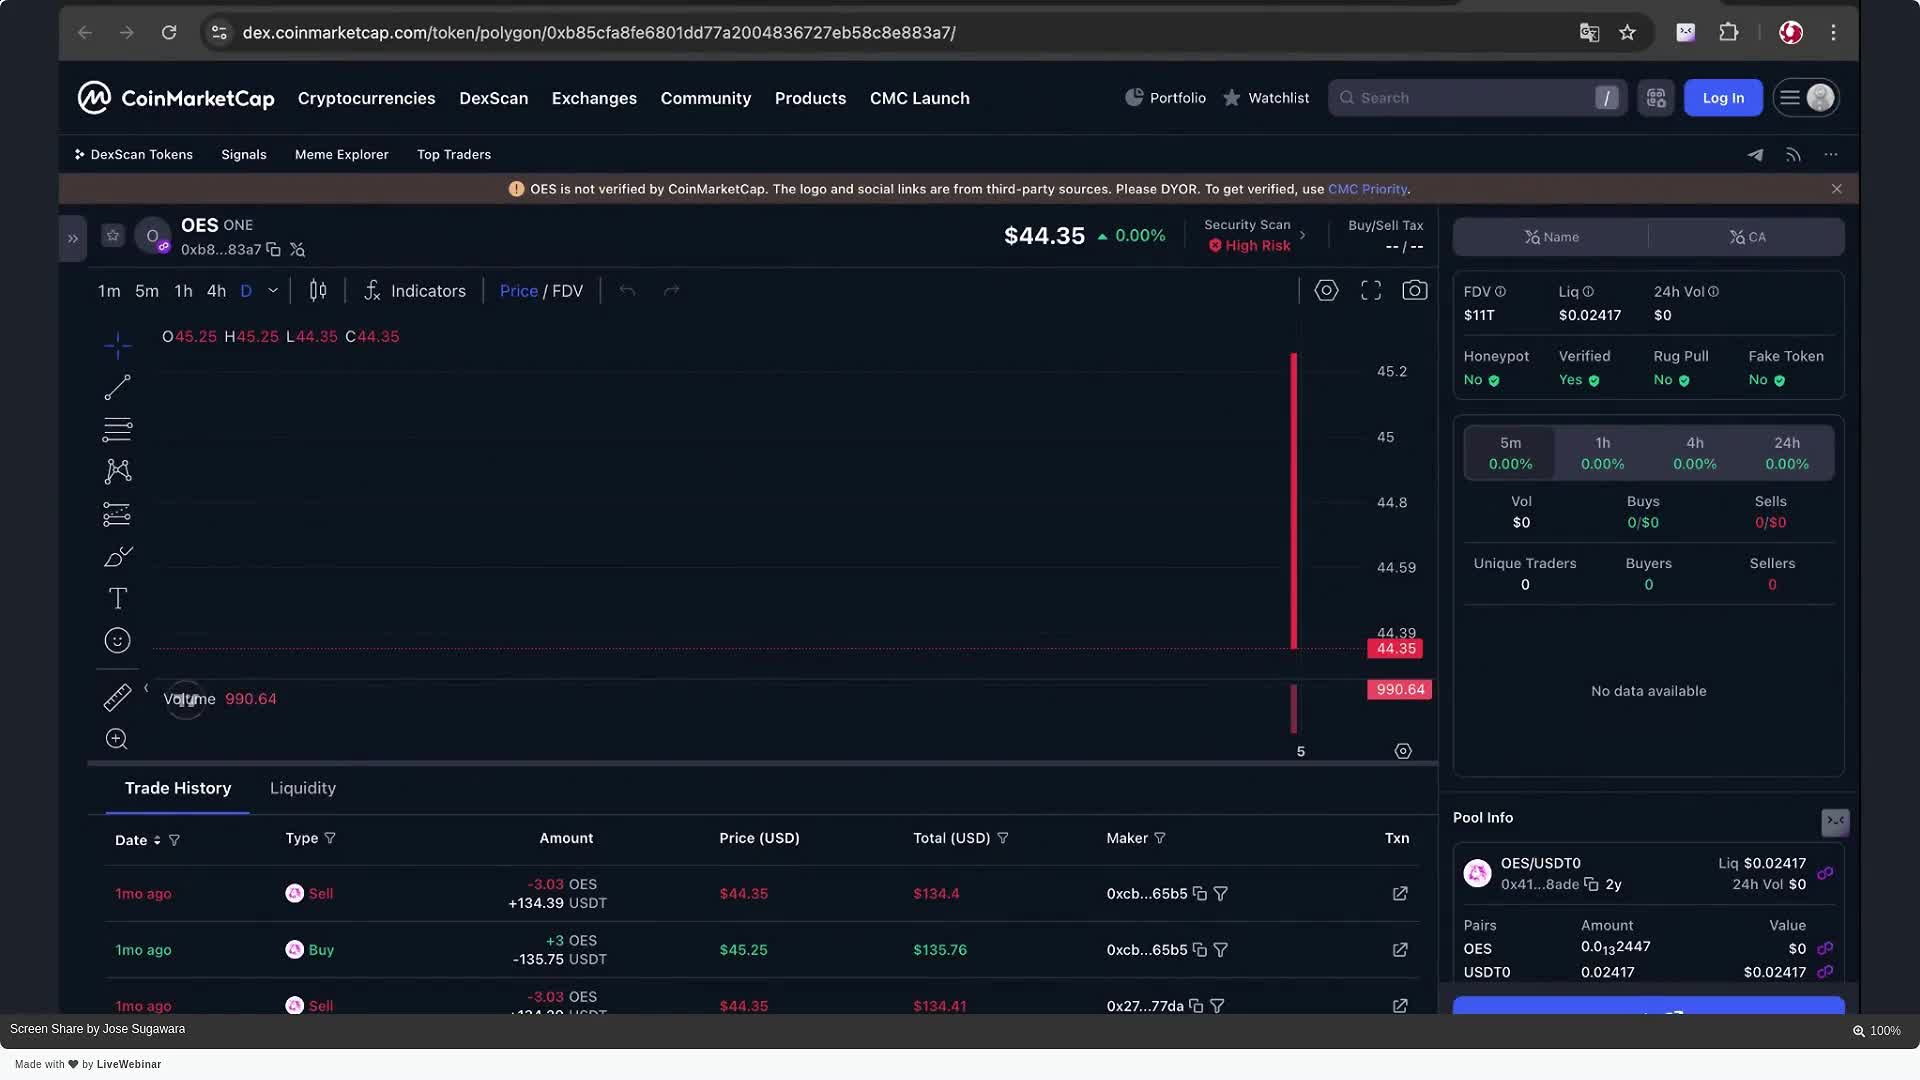
Task: Copy the OES contract address
Action: 273,250
